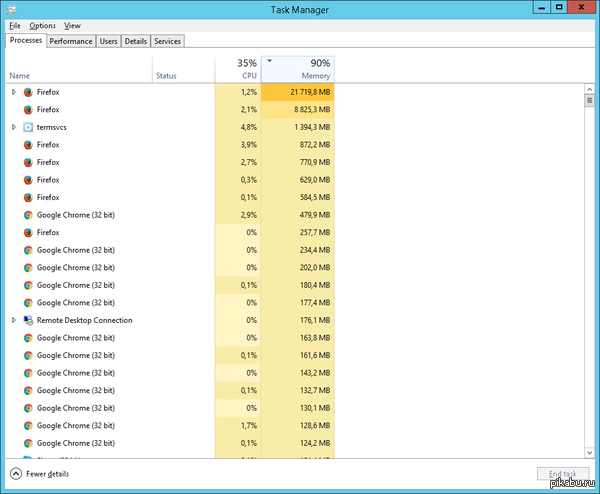This screenshot has width=600, height=494.
Task: Switch to the Details tab
Action: click(136, 41)
